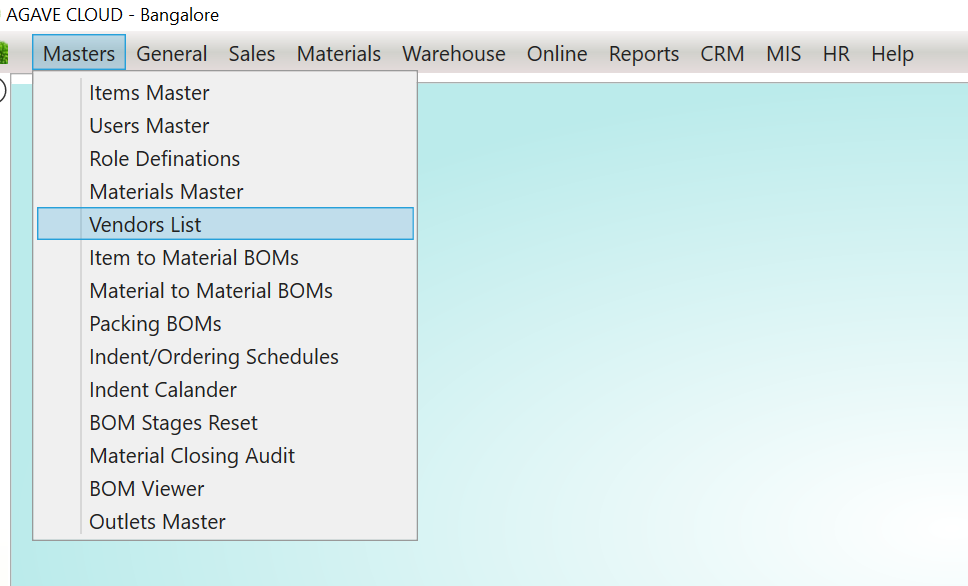968x586 pixels.
Task: Choose Materials Master in dropdown
Action: [x=166, y=192]
